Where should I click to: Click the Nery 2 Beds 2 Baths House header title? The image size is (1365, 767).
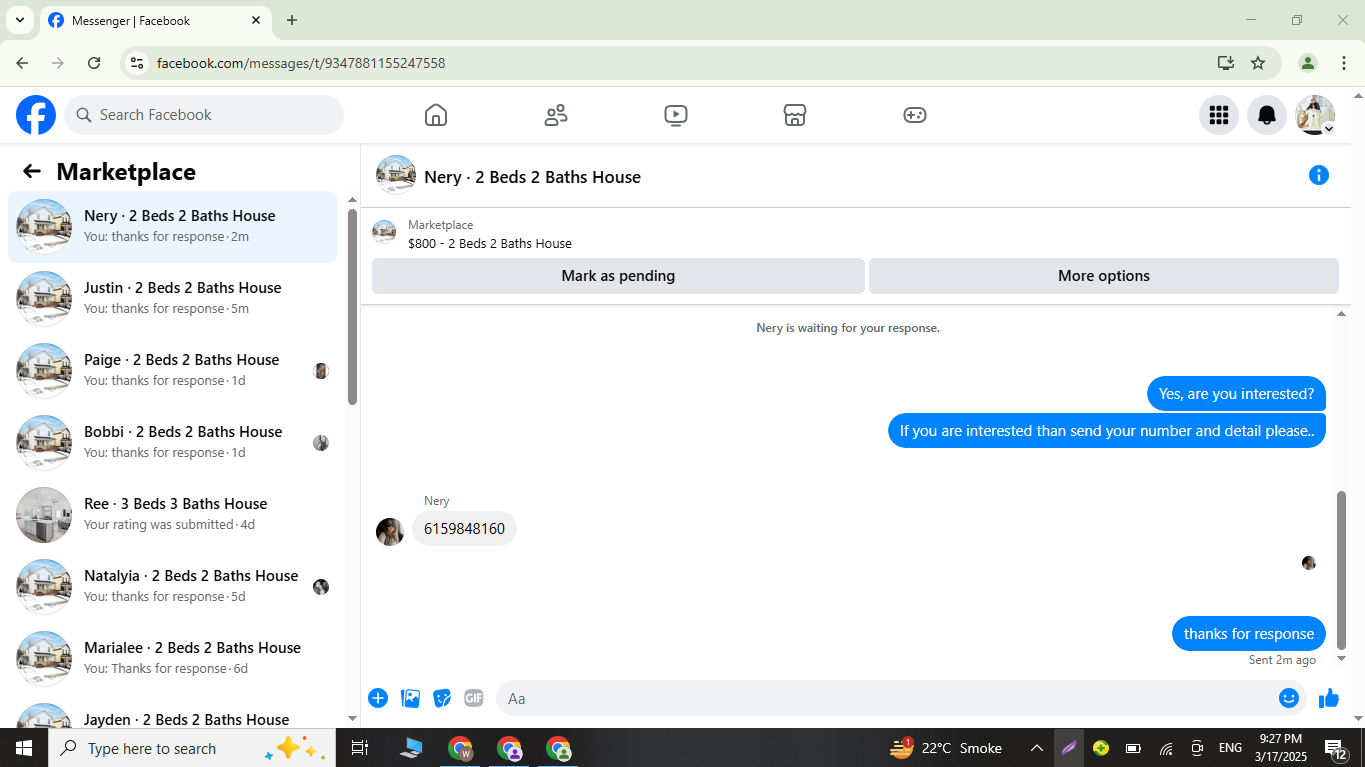(532, 177)
